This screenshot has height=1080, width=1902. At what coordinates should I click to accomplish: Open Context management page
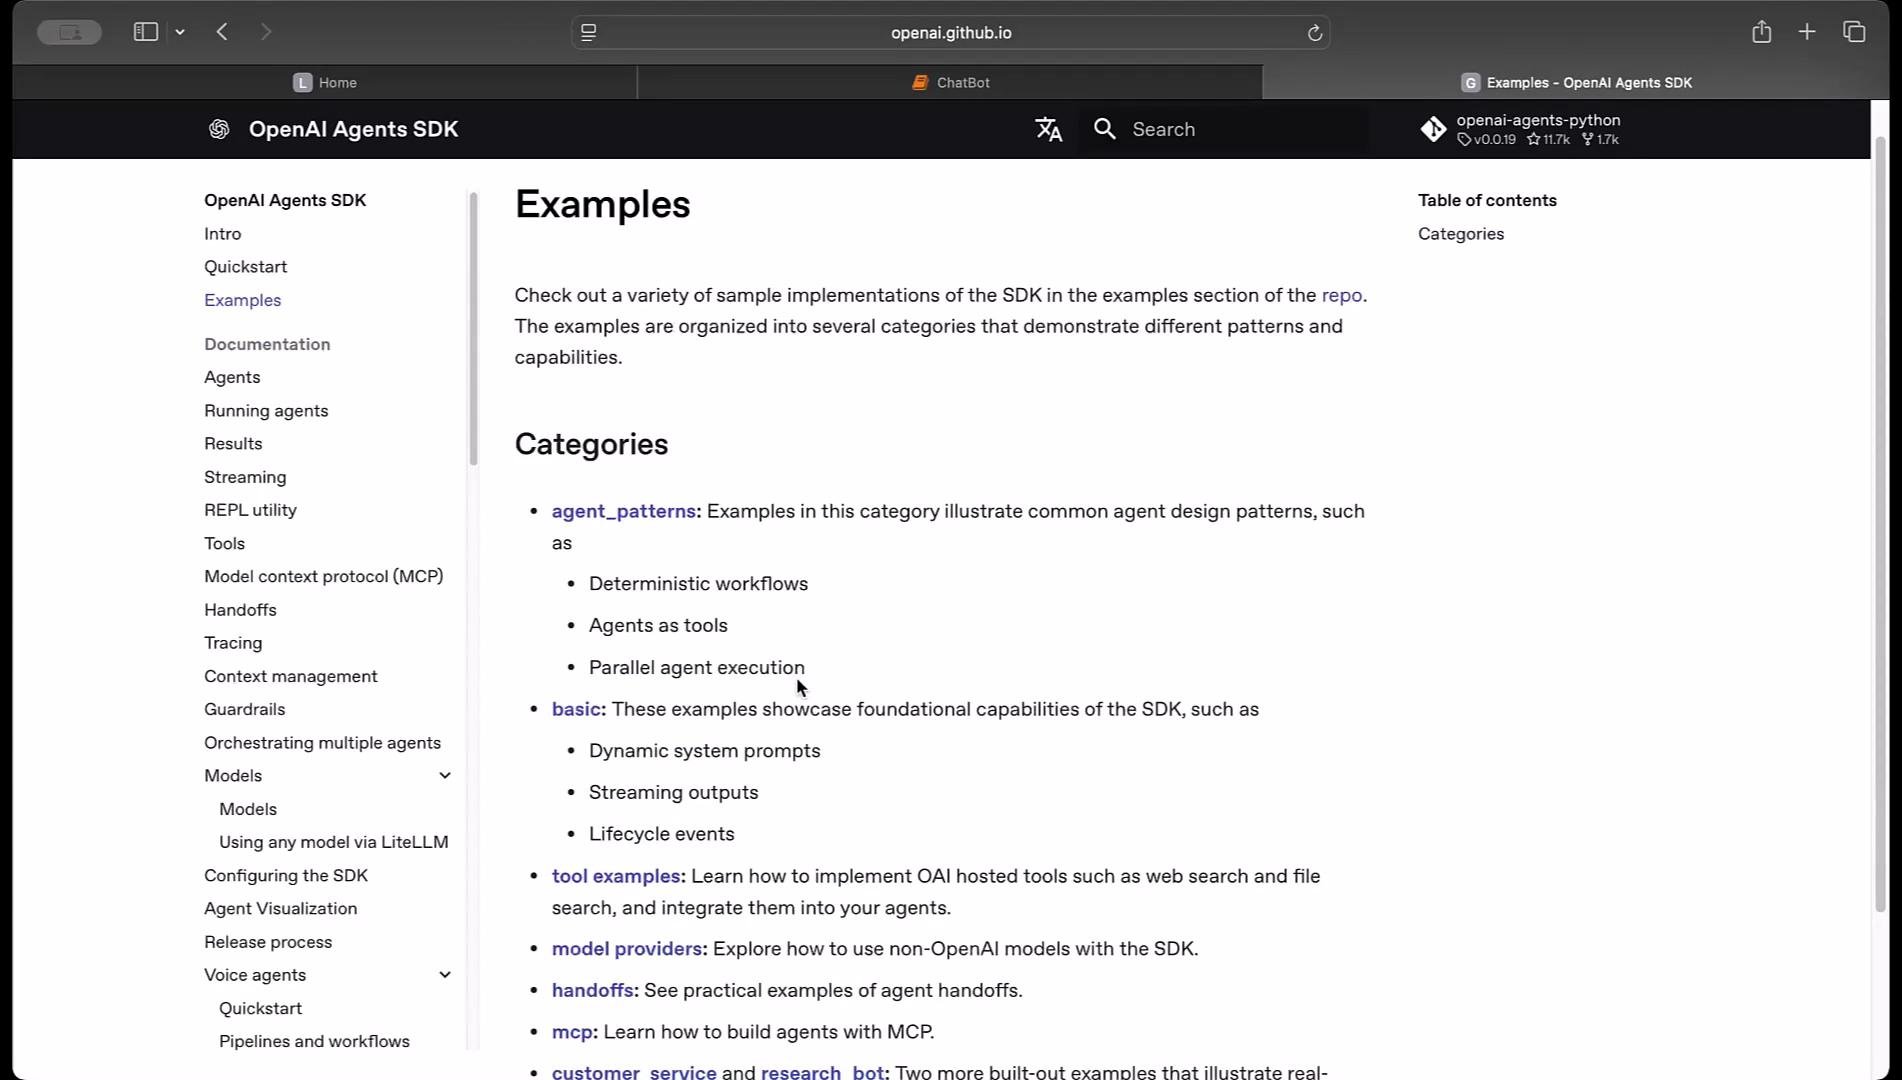(x=290, y=676)
